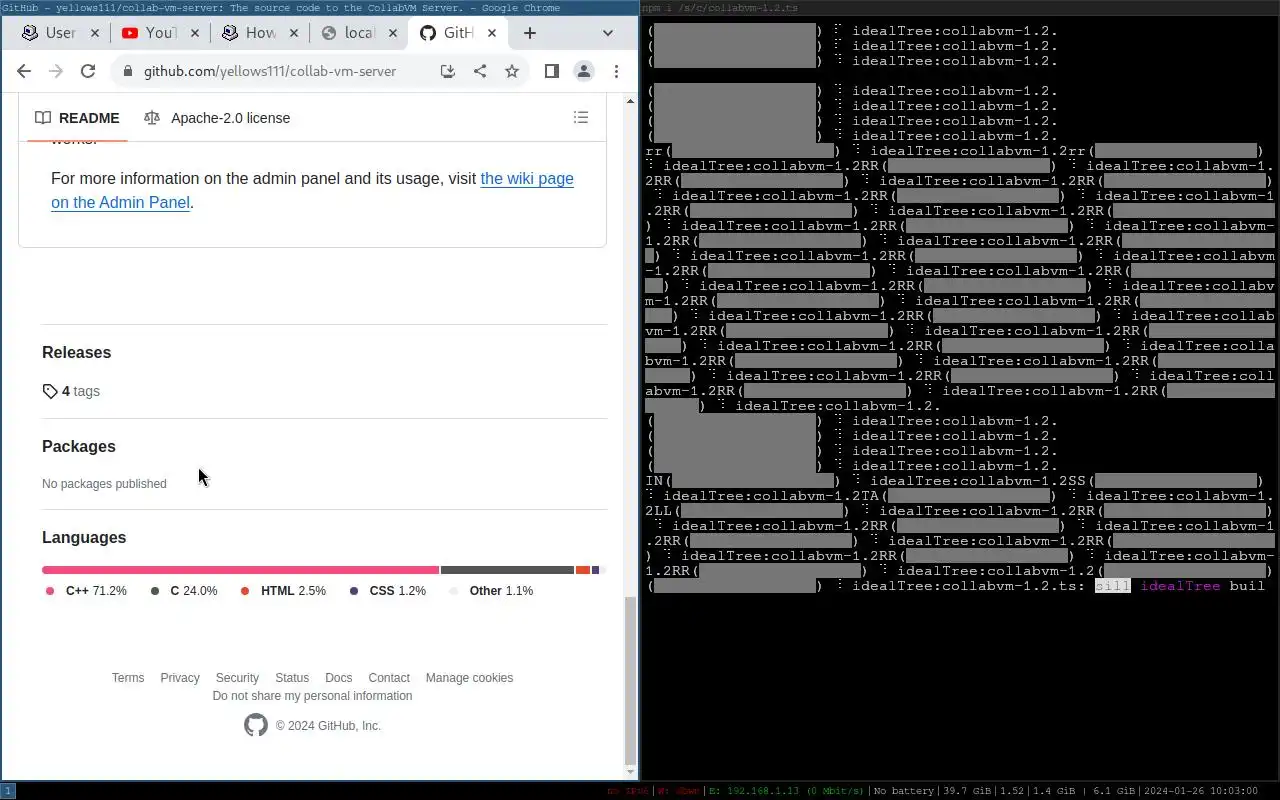
Task: Open the tab search dropdown chevron
Action: tap(607, 33)
